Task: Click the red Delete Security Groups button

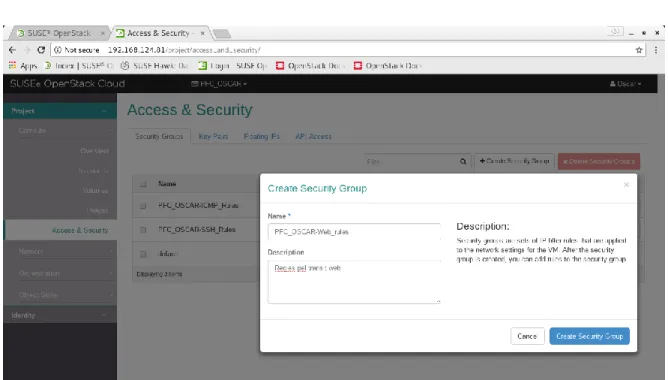Action: (599, 161)
